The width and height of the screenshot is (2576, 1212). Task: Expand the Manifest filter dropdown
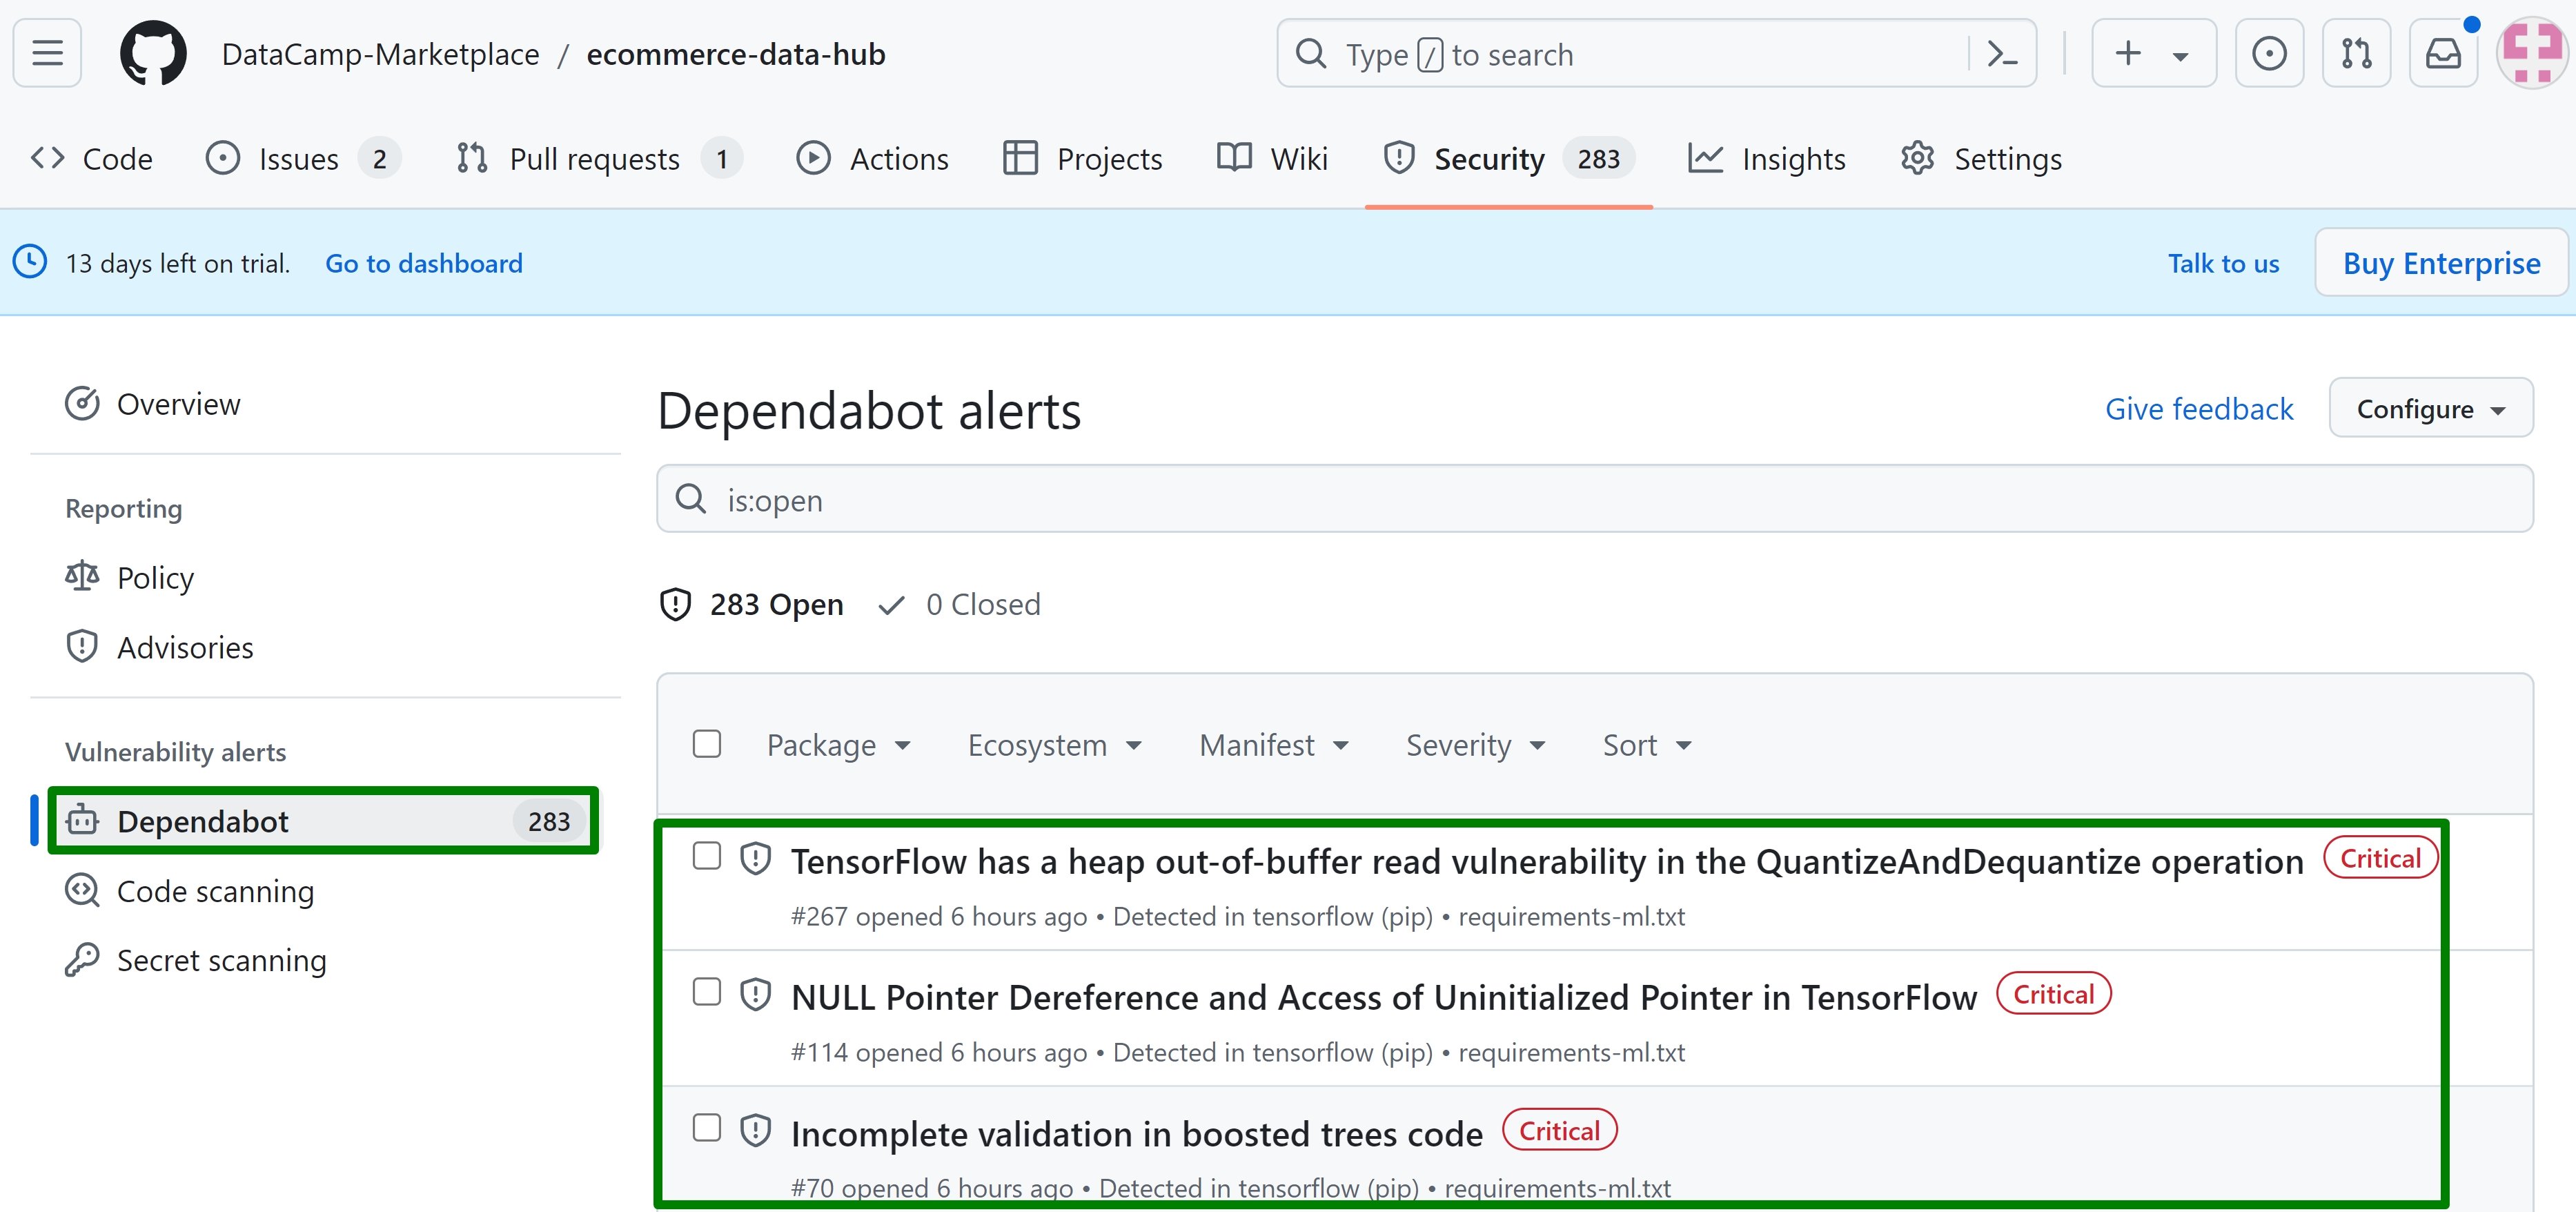[1275, 745]
